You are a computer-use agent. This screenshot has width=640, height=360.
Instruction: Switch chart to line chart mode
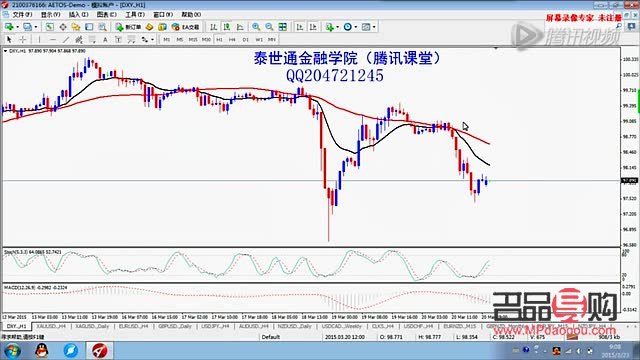(x=240, y=27)
